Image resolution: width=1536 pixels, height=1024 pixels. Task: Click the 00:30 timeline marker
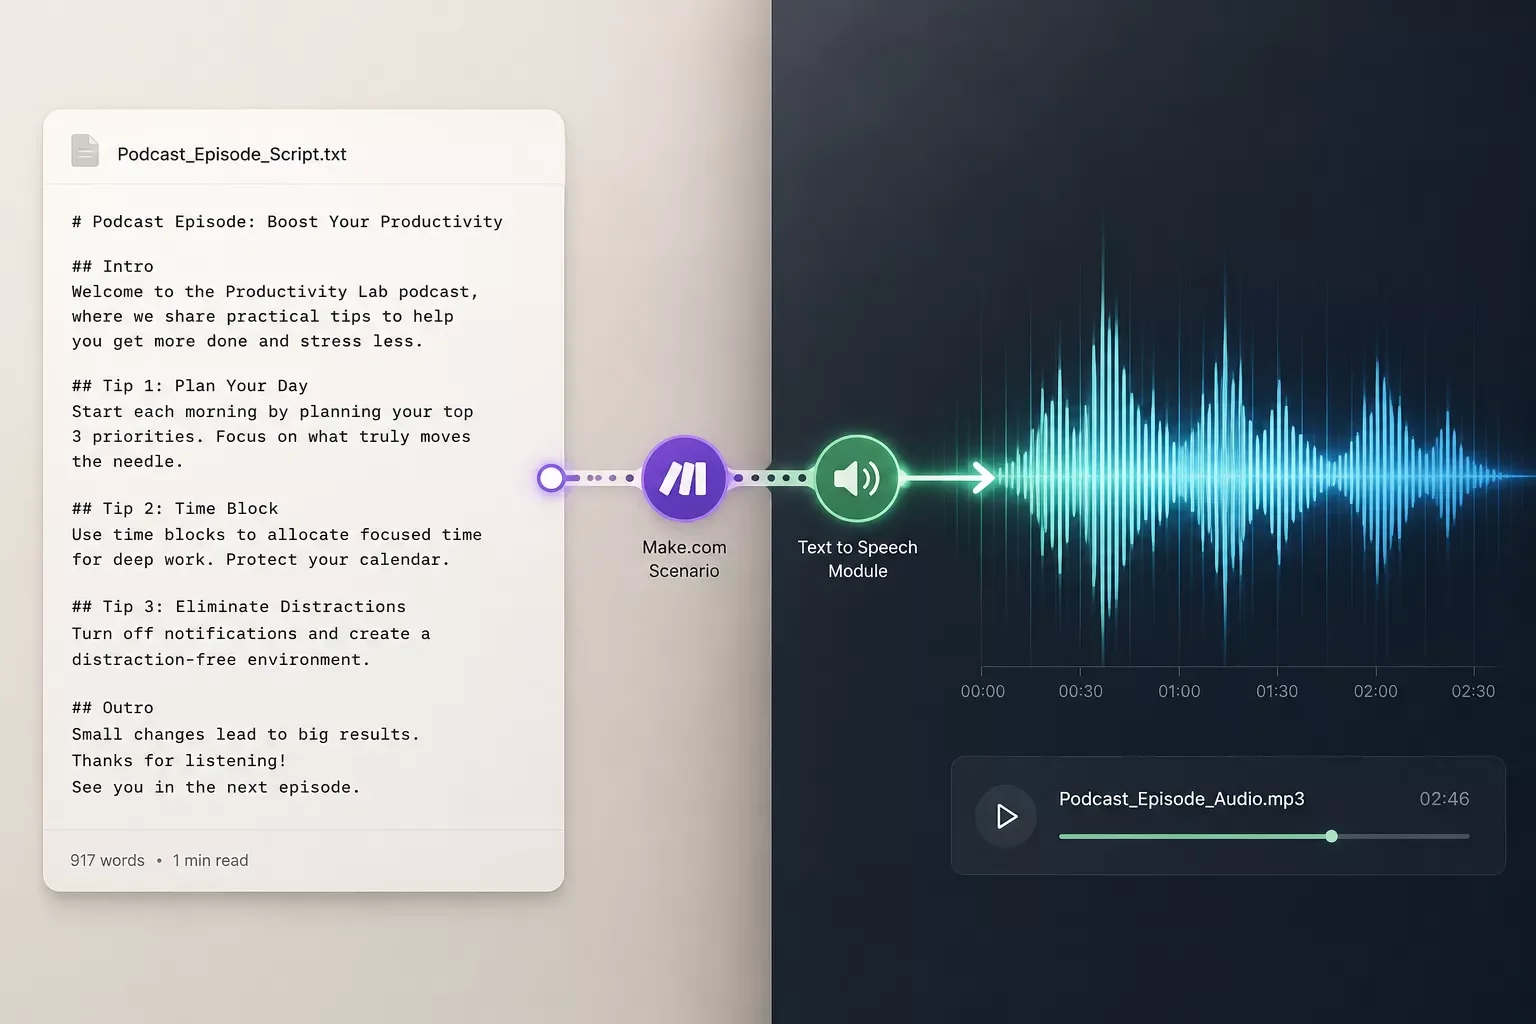1080,691
